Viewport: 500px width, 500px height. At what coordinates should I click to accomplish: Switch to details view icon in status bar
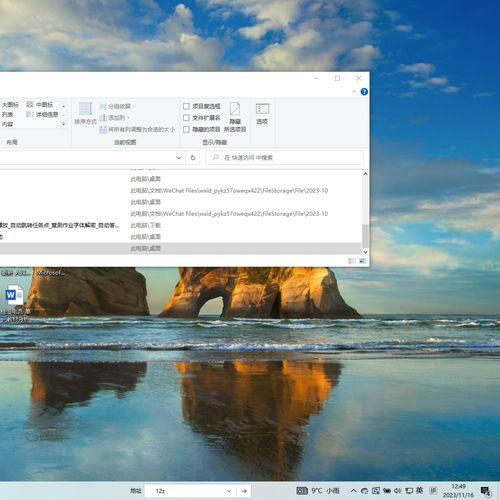tap(352, 261)
